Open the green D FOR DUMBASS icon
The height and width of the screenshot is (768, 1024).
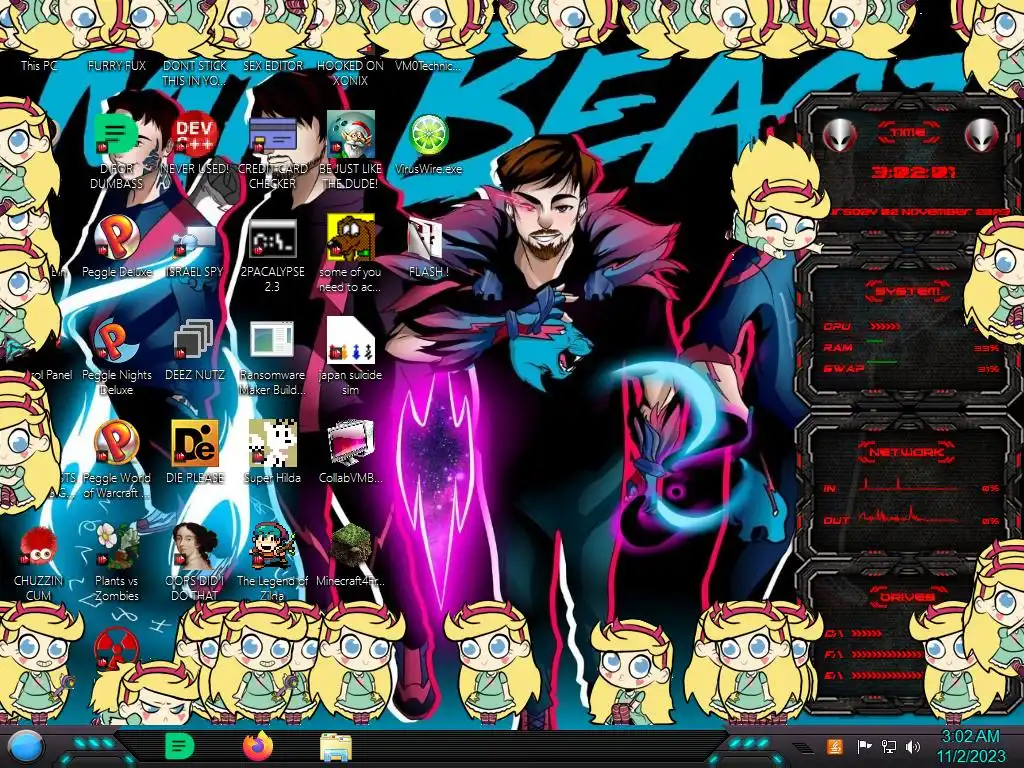coord(116,135)
